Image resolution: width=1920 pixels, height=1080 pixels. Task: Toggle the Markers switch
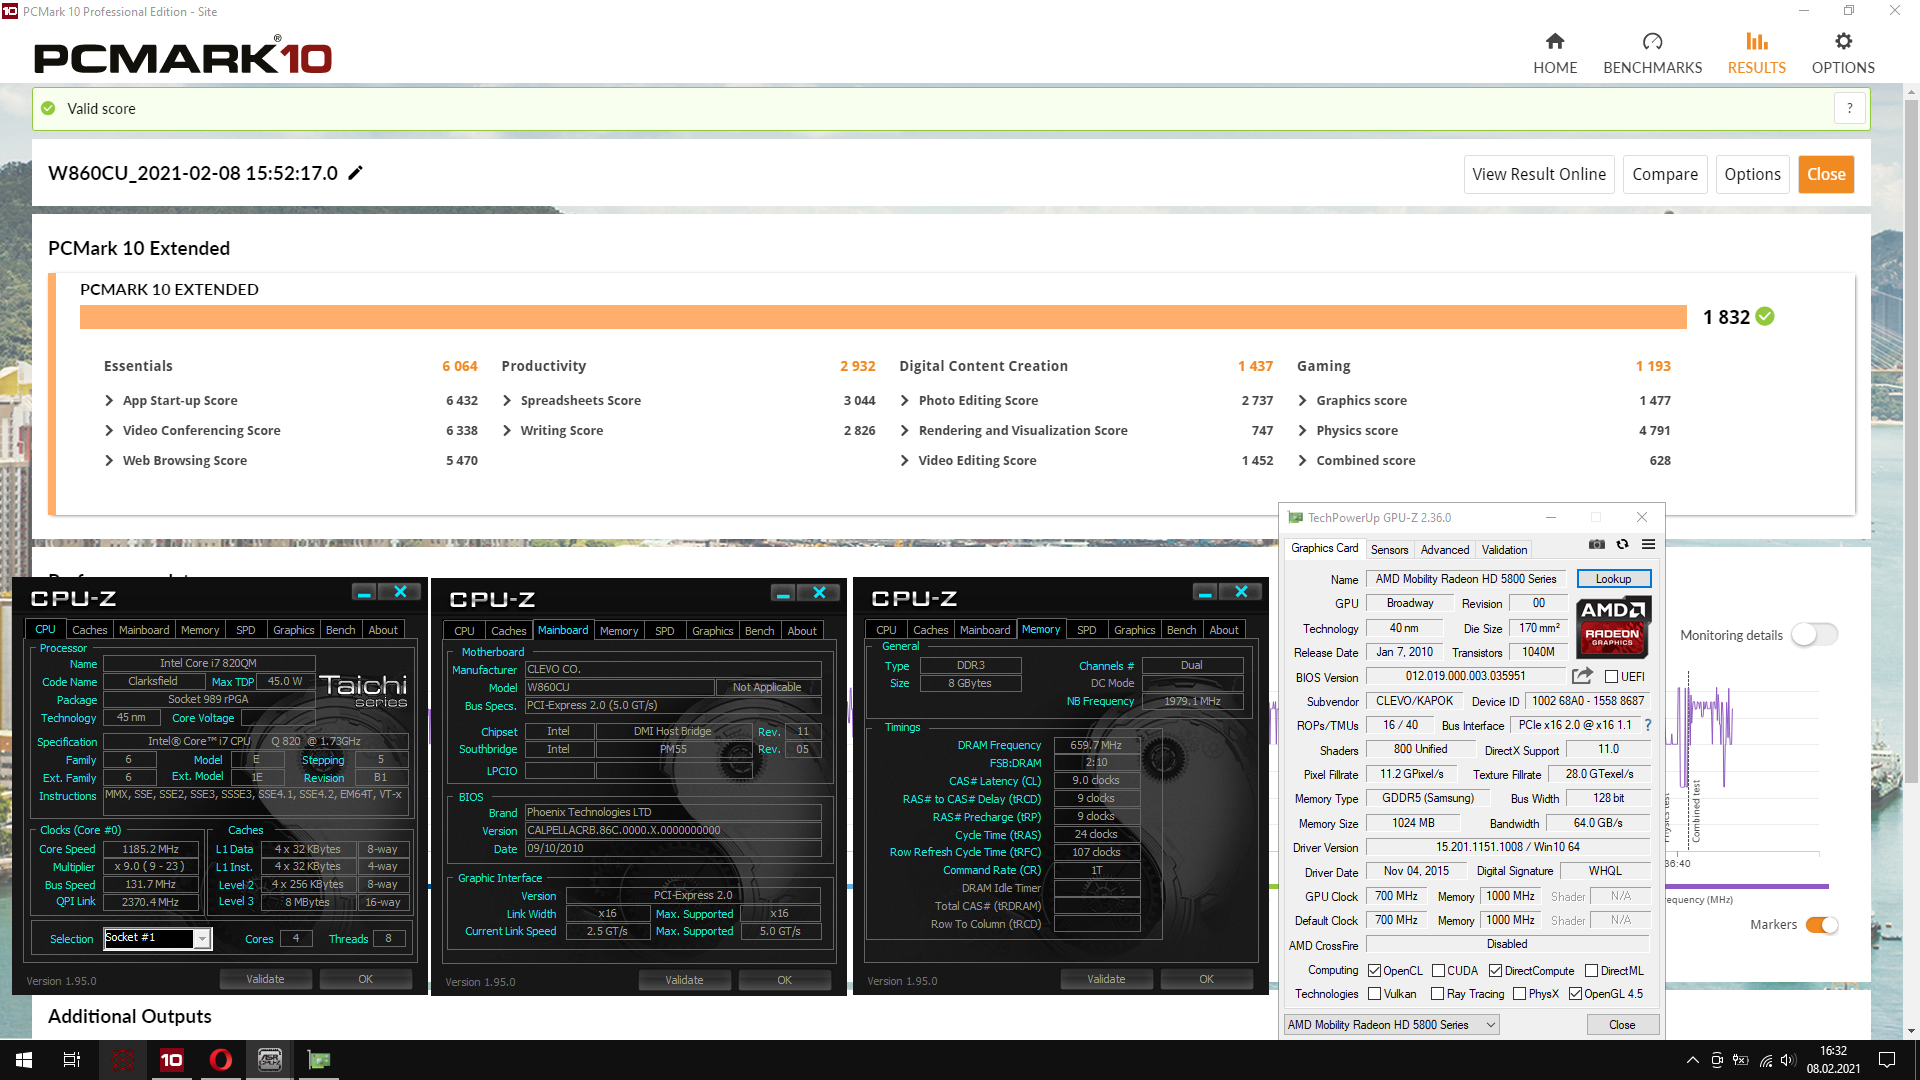pyautogui.click(x=1822, y=925)
